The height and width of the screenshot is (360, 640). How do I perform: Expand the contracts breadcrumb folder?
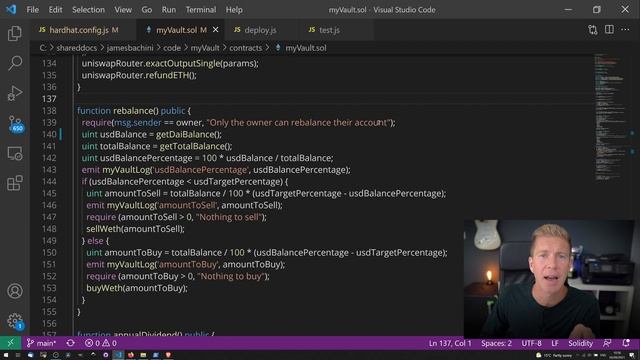click(245, 48)
